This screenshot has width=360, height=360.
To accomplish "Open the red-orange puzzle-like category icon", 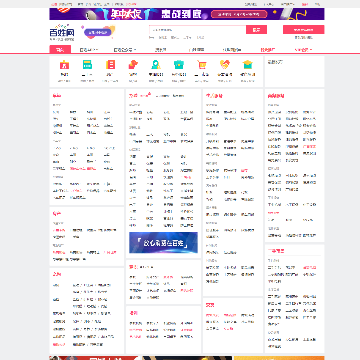I will click(133, 65).
